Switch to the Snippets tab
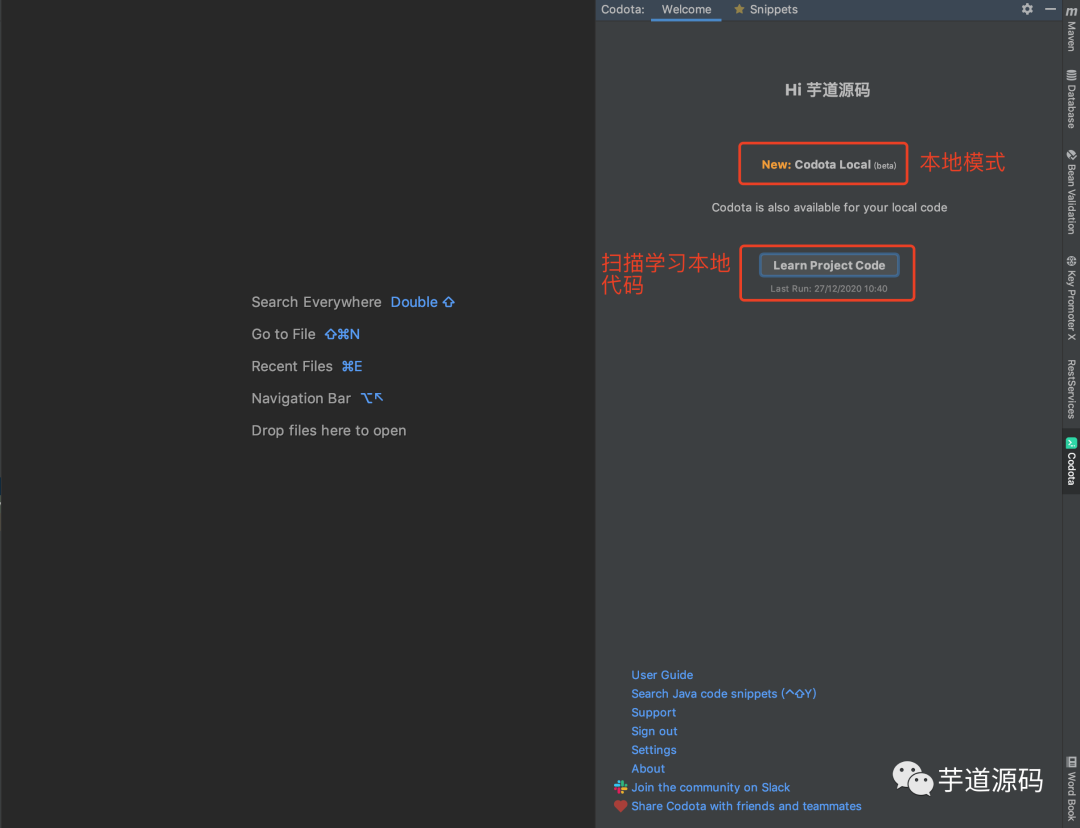 (765, 10)
